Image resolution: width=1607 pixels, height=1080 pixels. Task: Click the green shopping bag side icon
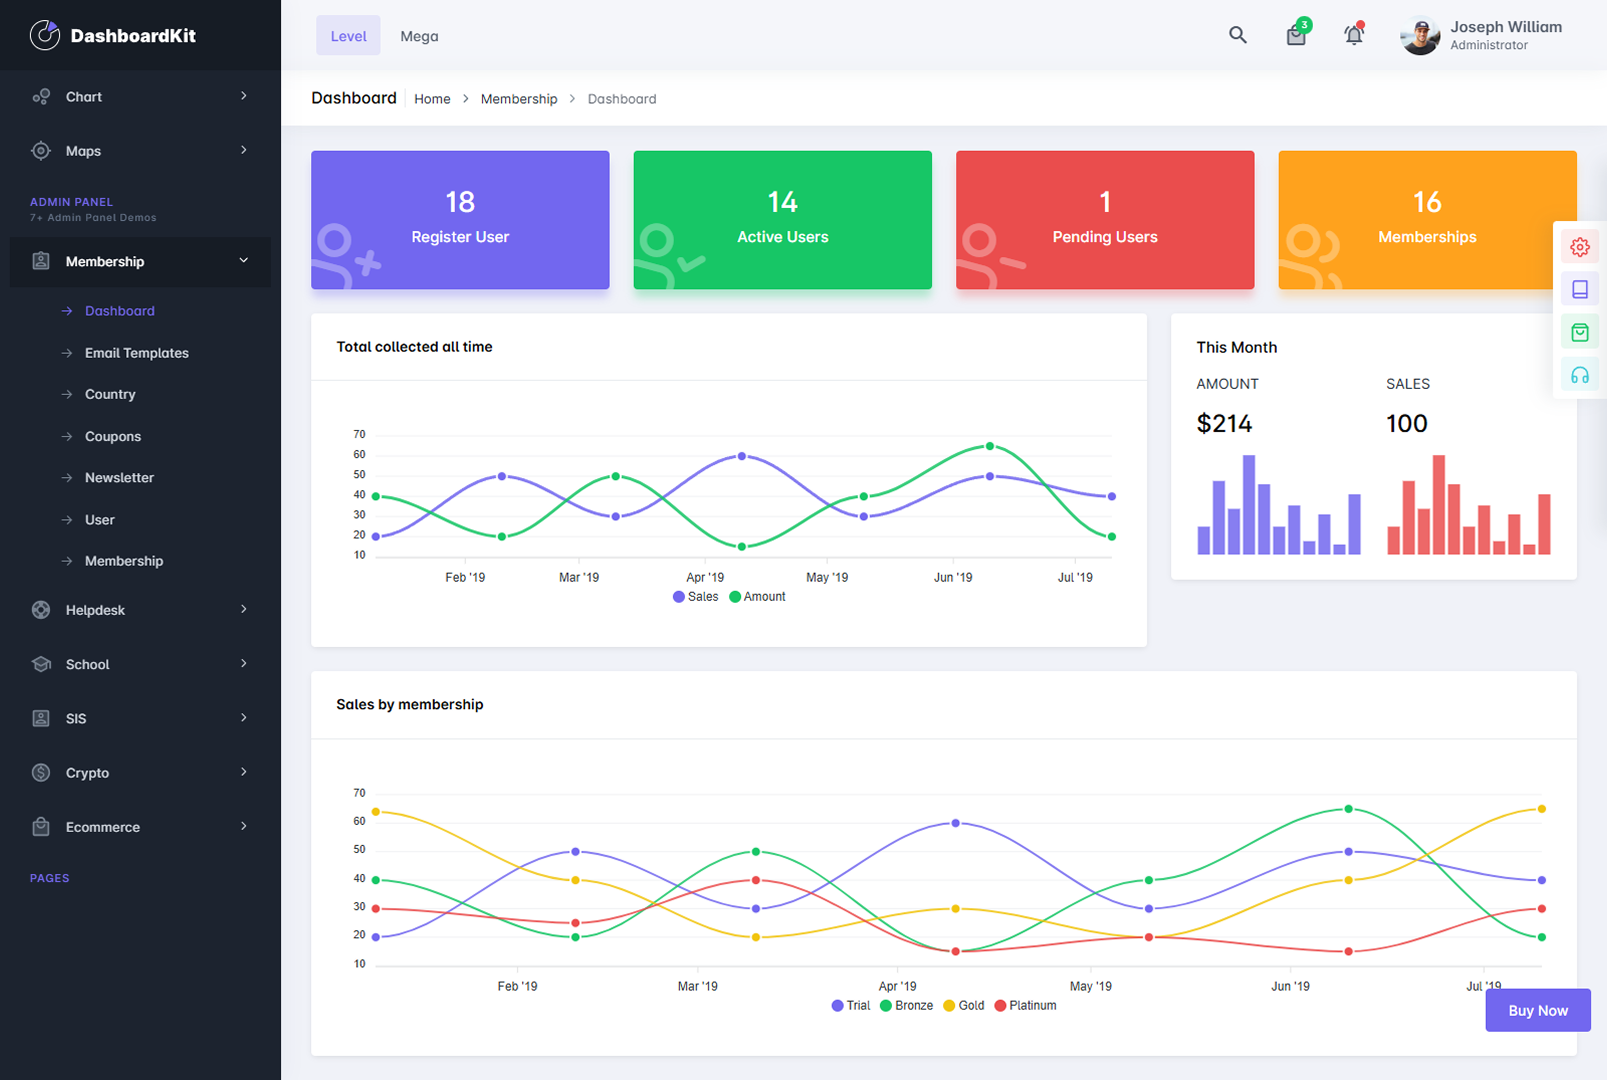tap(1579, 332)
